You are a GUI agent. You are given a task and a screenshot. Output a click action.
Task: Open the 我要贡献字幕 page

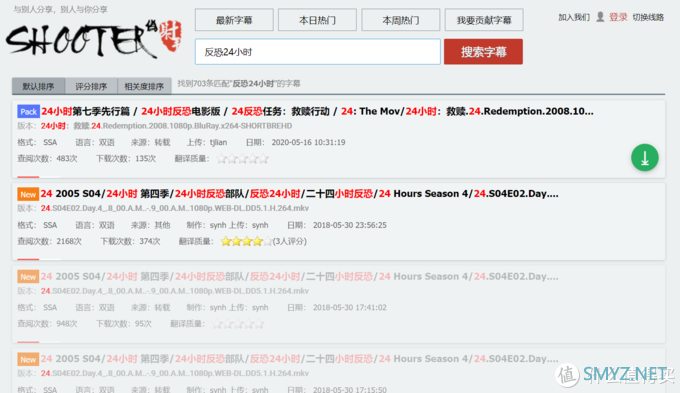pyautogui.click(x=484, y=20)
